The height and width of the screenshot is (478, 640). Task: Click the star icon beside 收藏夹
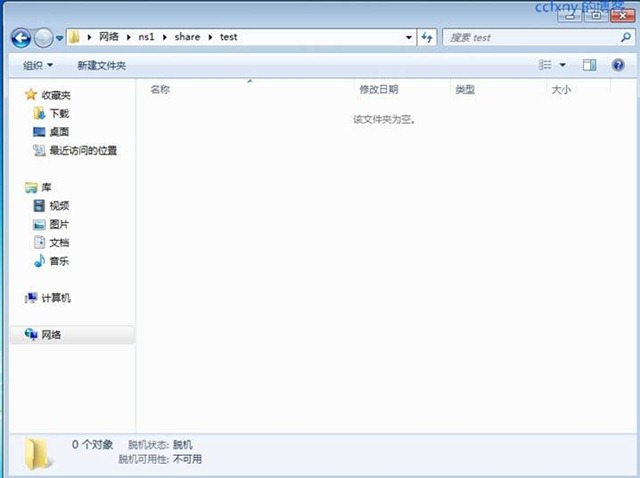(31, 95)
